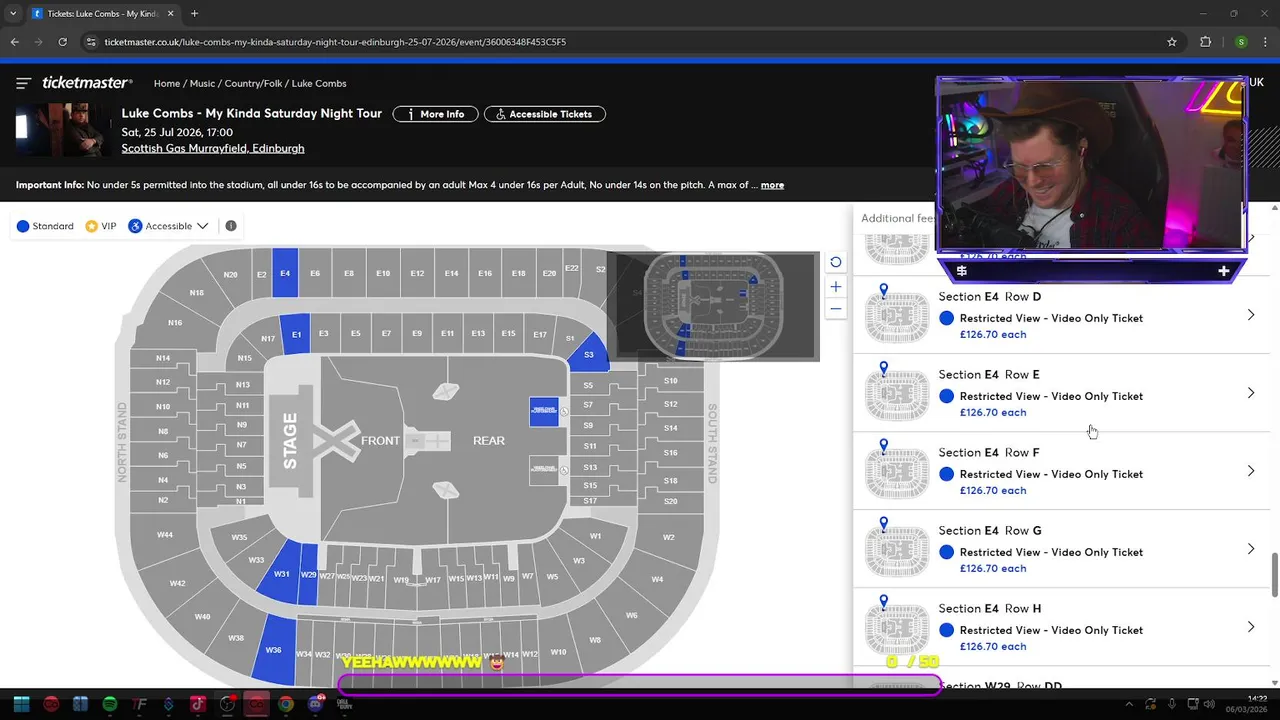This screenshot has height=720, width=1280.
Task: Go to Home breadcrumb
Action: (x=167, y=83)
